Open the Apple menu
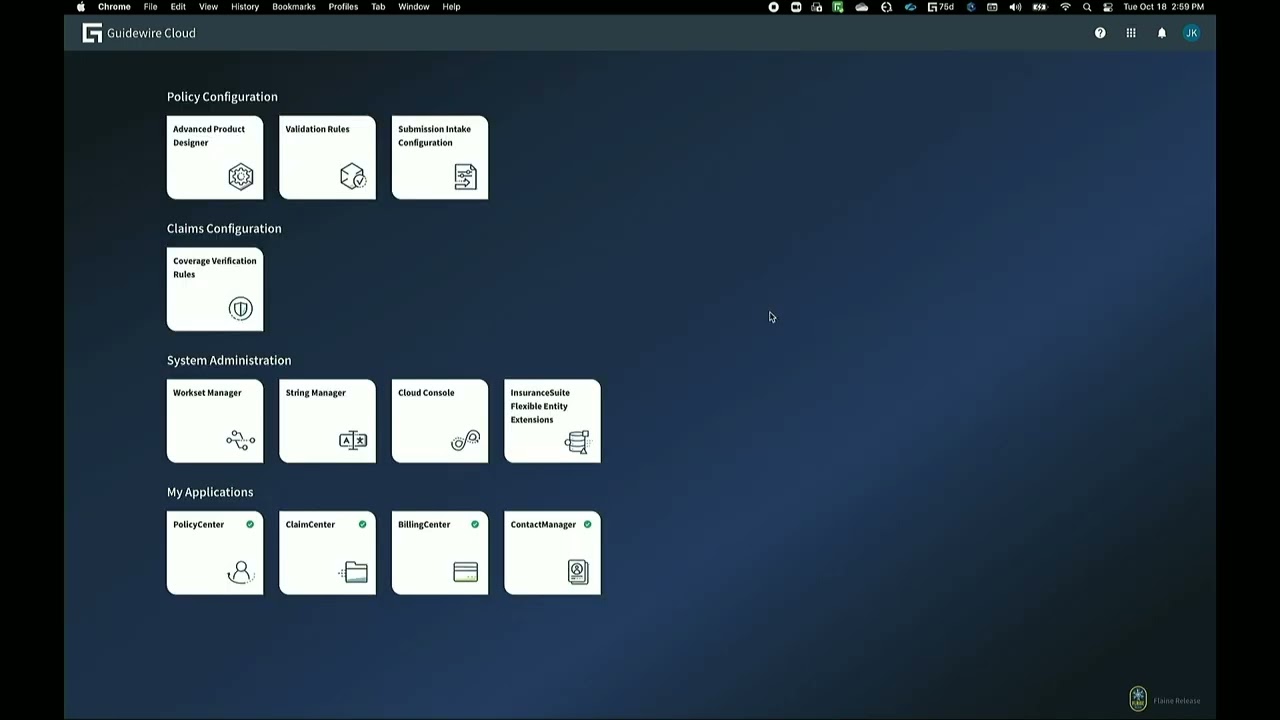Image resolution: width=1280 pixels, height=720 pixels. pos(81,7)
